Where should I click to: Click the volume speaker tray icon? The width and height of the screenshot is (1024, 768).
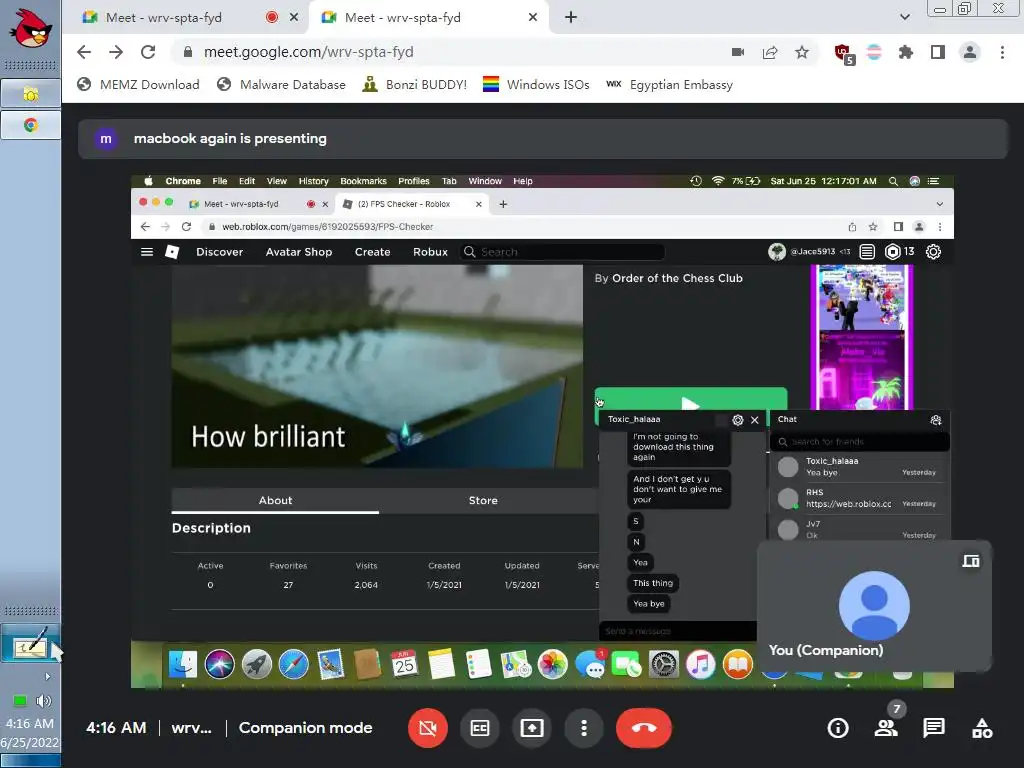(44, 701)
